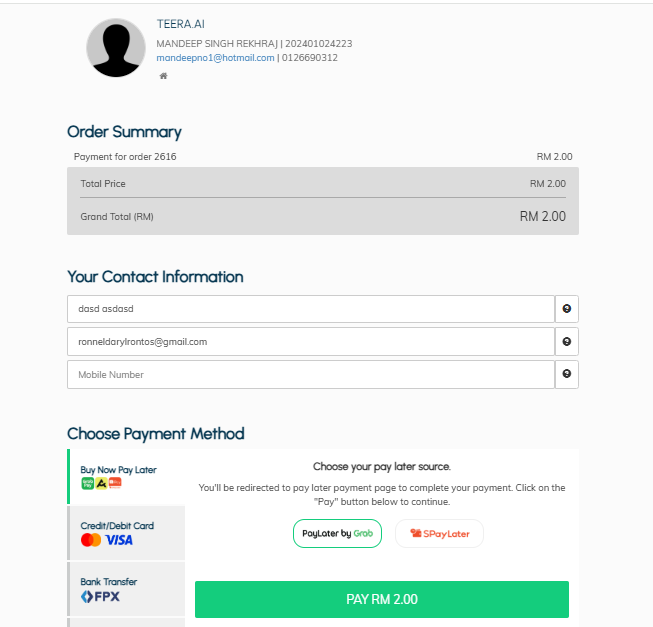Screen dimensions: 653x627
Task: Click the merchant profile avatar picture
Action: [116, 48]
